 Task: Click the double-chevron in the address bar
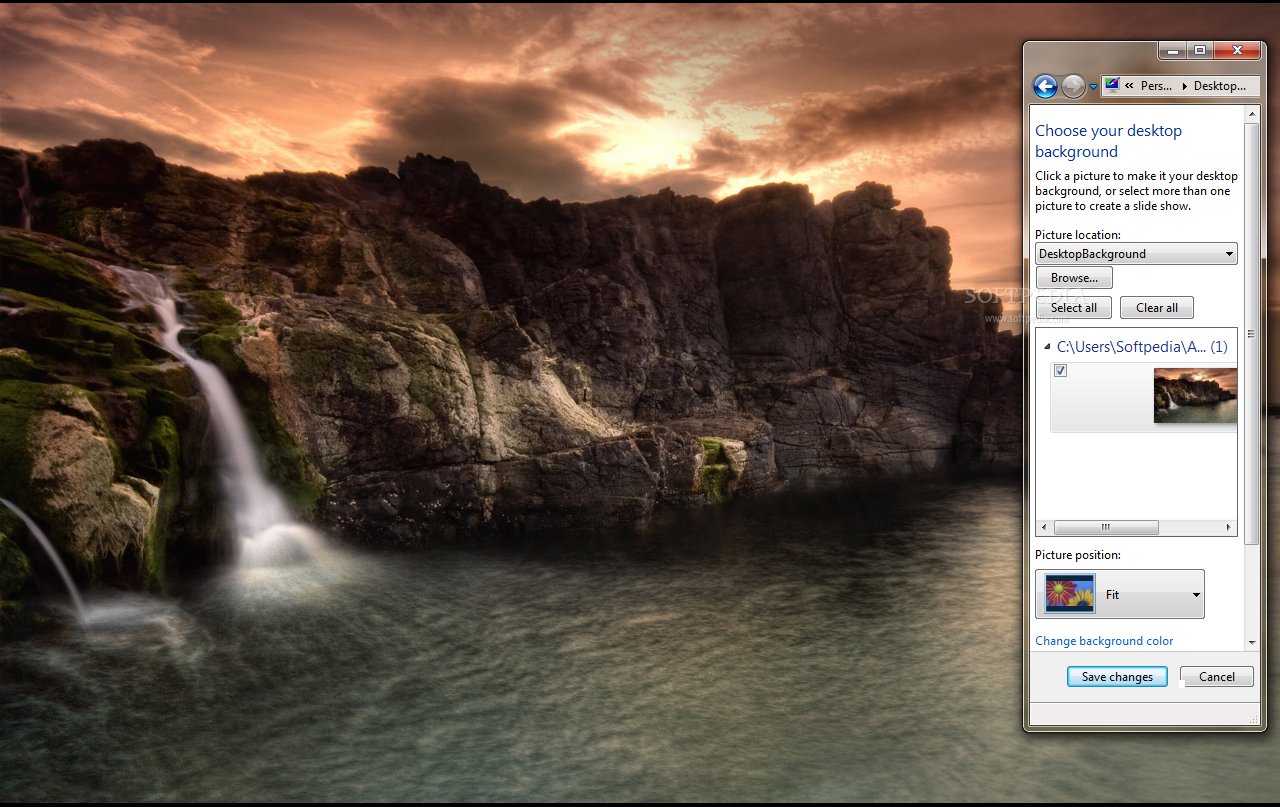pos(1129,86)
